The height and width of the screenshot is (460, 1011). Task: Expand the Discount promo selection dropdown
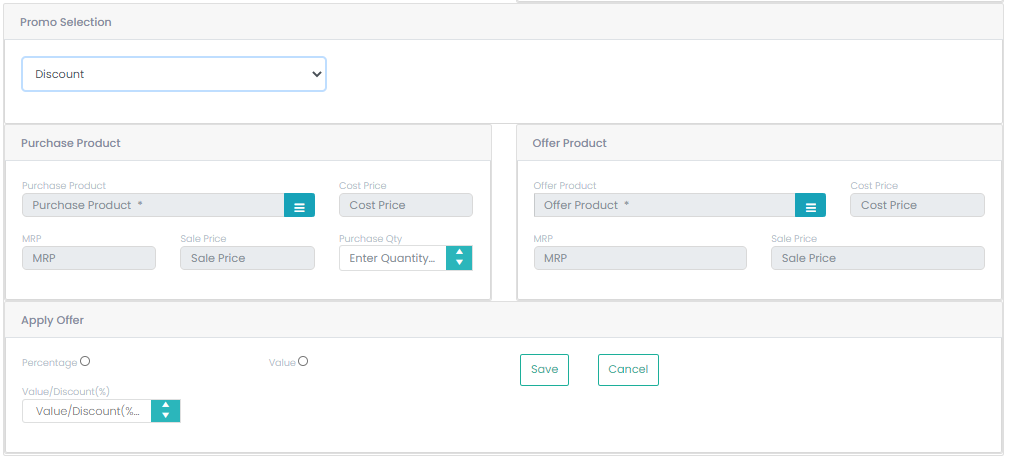pyautogui.click(x=174, y=74)
